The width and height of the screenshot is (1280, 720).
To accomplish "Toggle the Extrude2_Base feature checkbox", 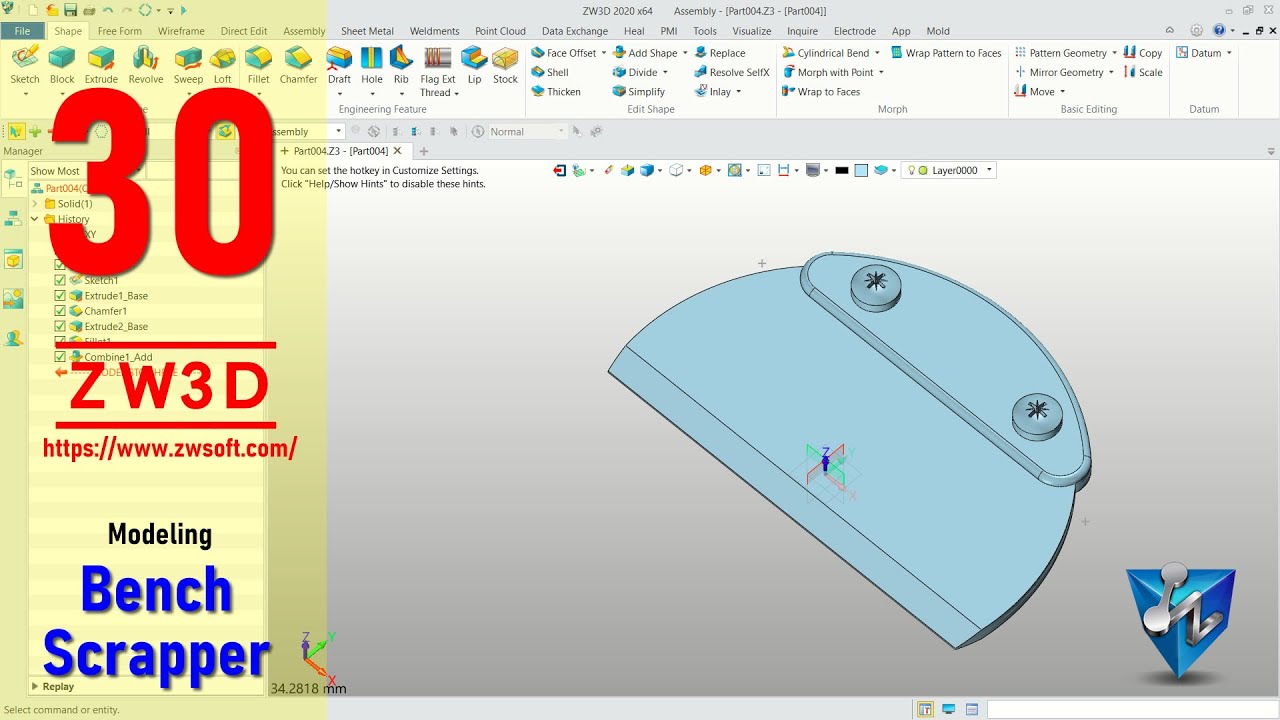I will (x=60, y=326).
